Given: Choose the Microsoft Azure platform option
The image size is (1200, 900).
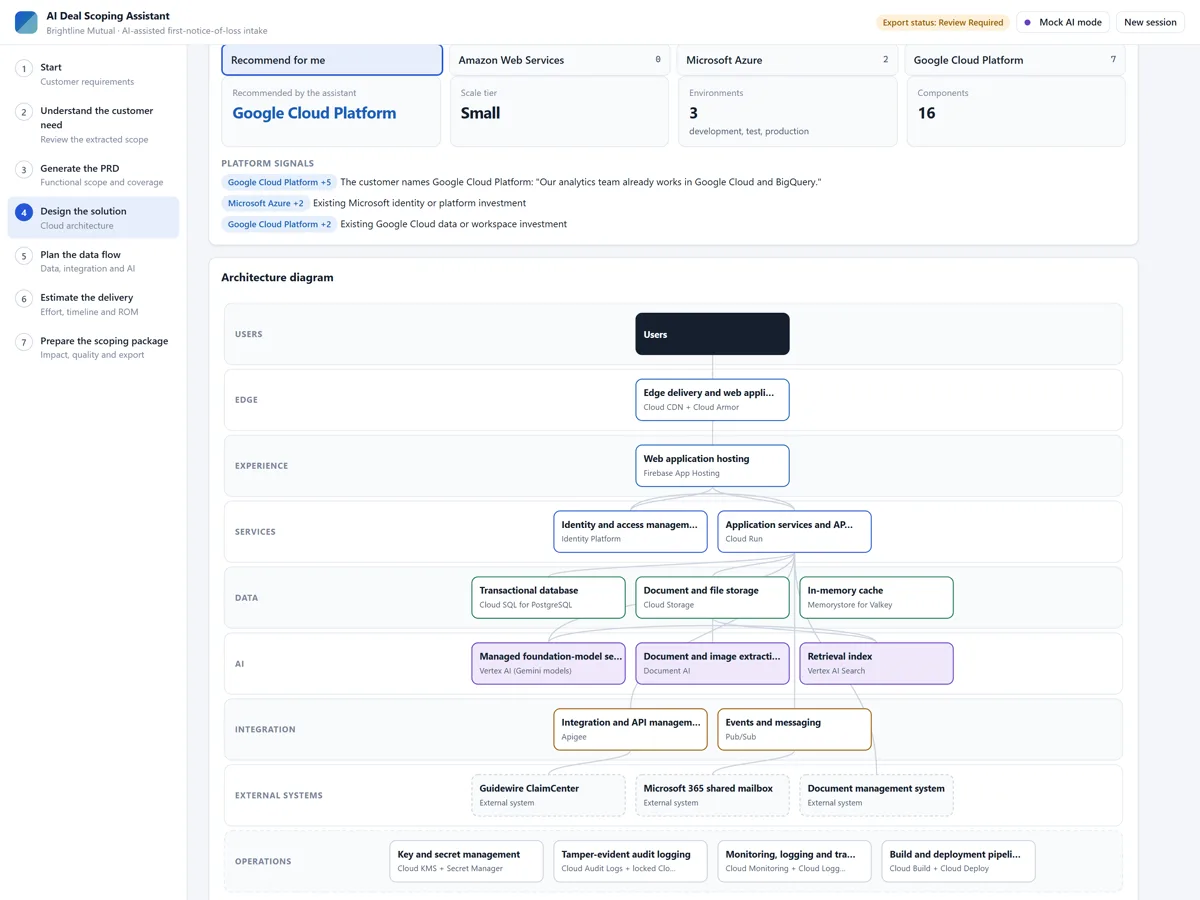Looking at the screenshot, I should click(x=787, y=60).
